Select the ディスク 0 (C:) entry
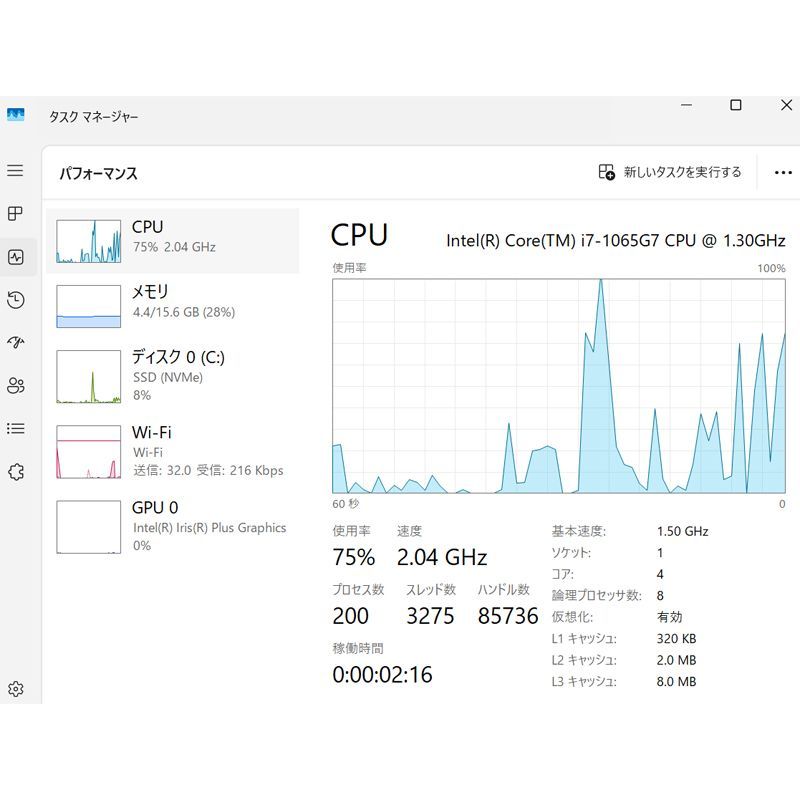This screenshot has height=800, width=800. (172, 377)
